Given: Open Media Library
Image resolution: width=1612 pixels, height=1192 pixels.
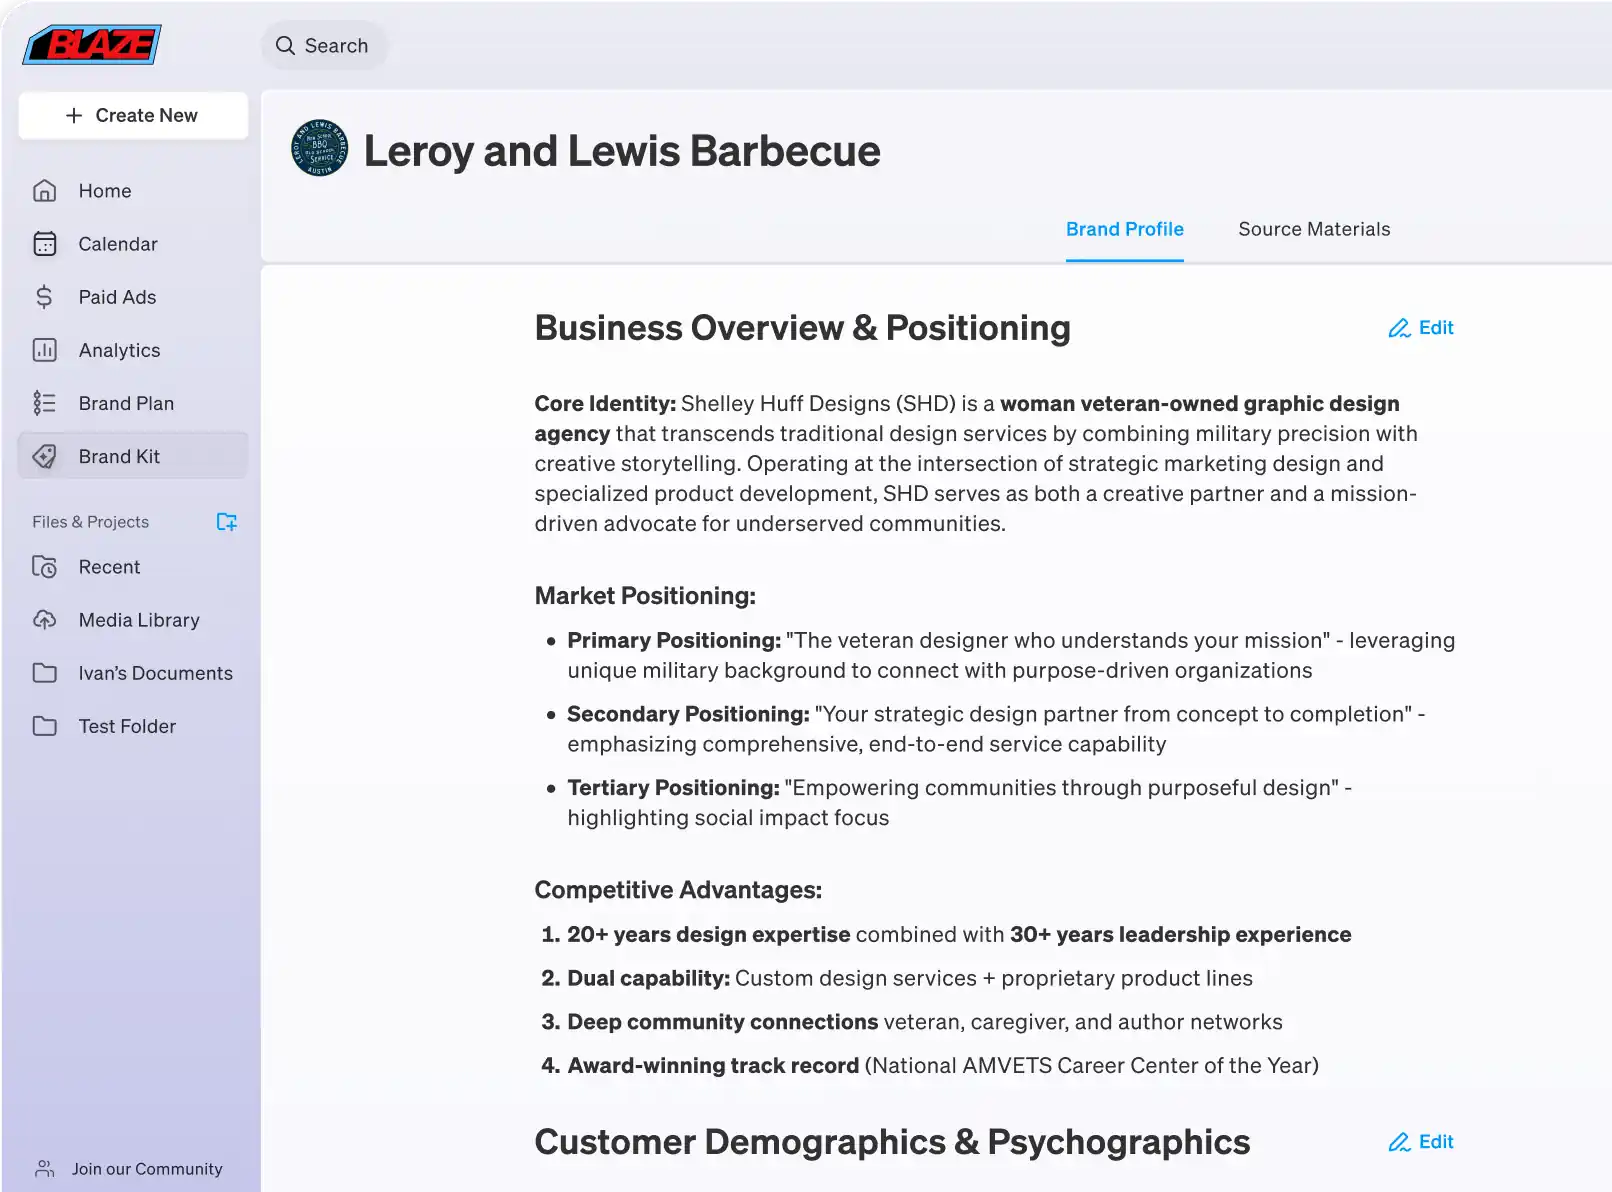Looking at the screenshot, I should point(133,620).
